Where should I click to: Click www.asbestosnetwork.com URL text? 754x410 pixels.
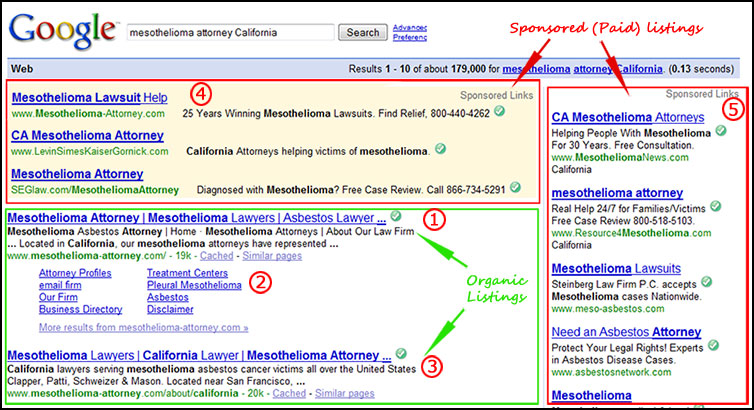pos(611,372)
